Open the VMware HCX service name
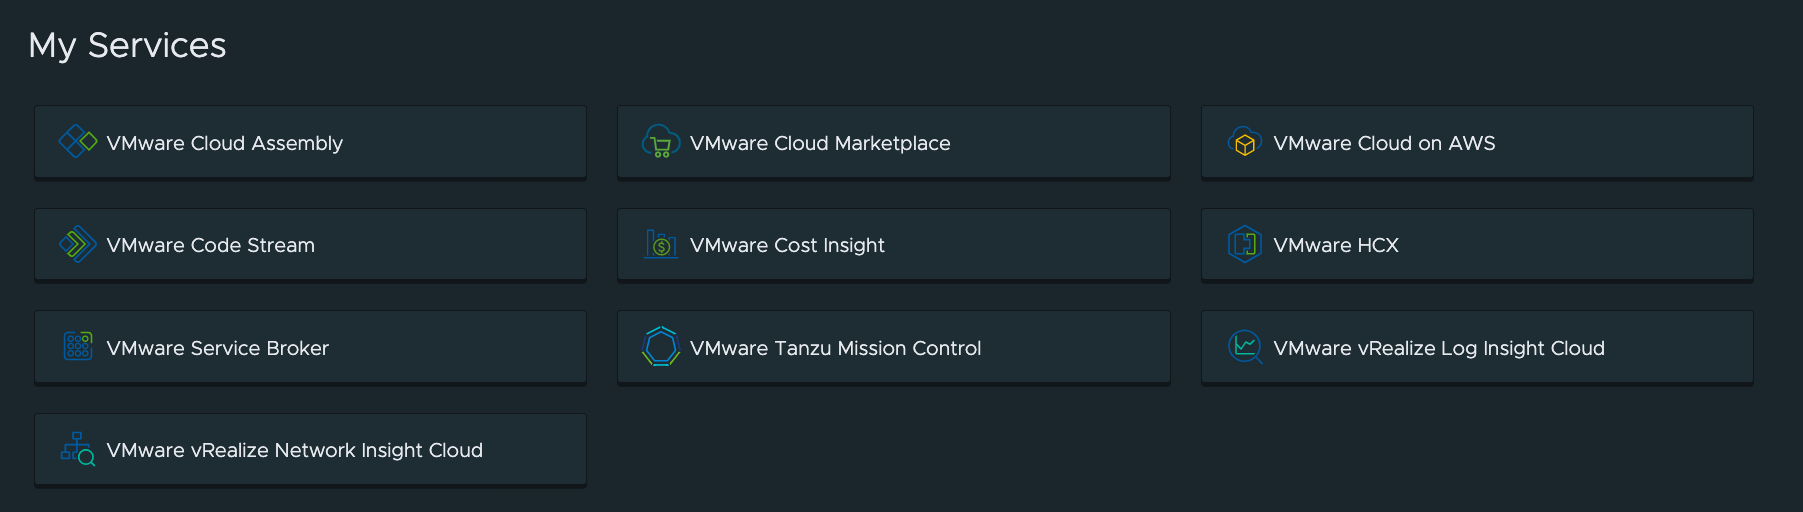1803x512 pixels. pos(1335,245)
